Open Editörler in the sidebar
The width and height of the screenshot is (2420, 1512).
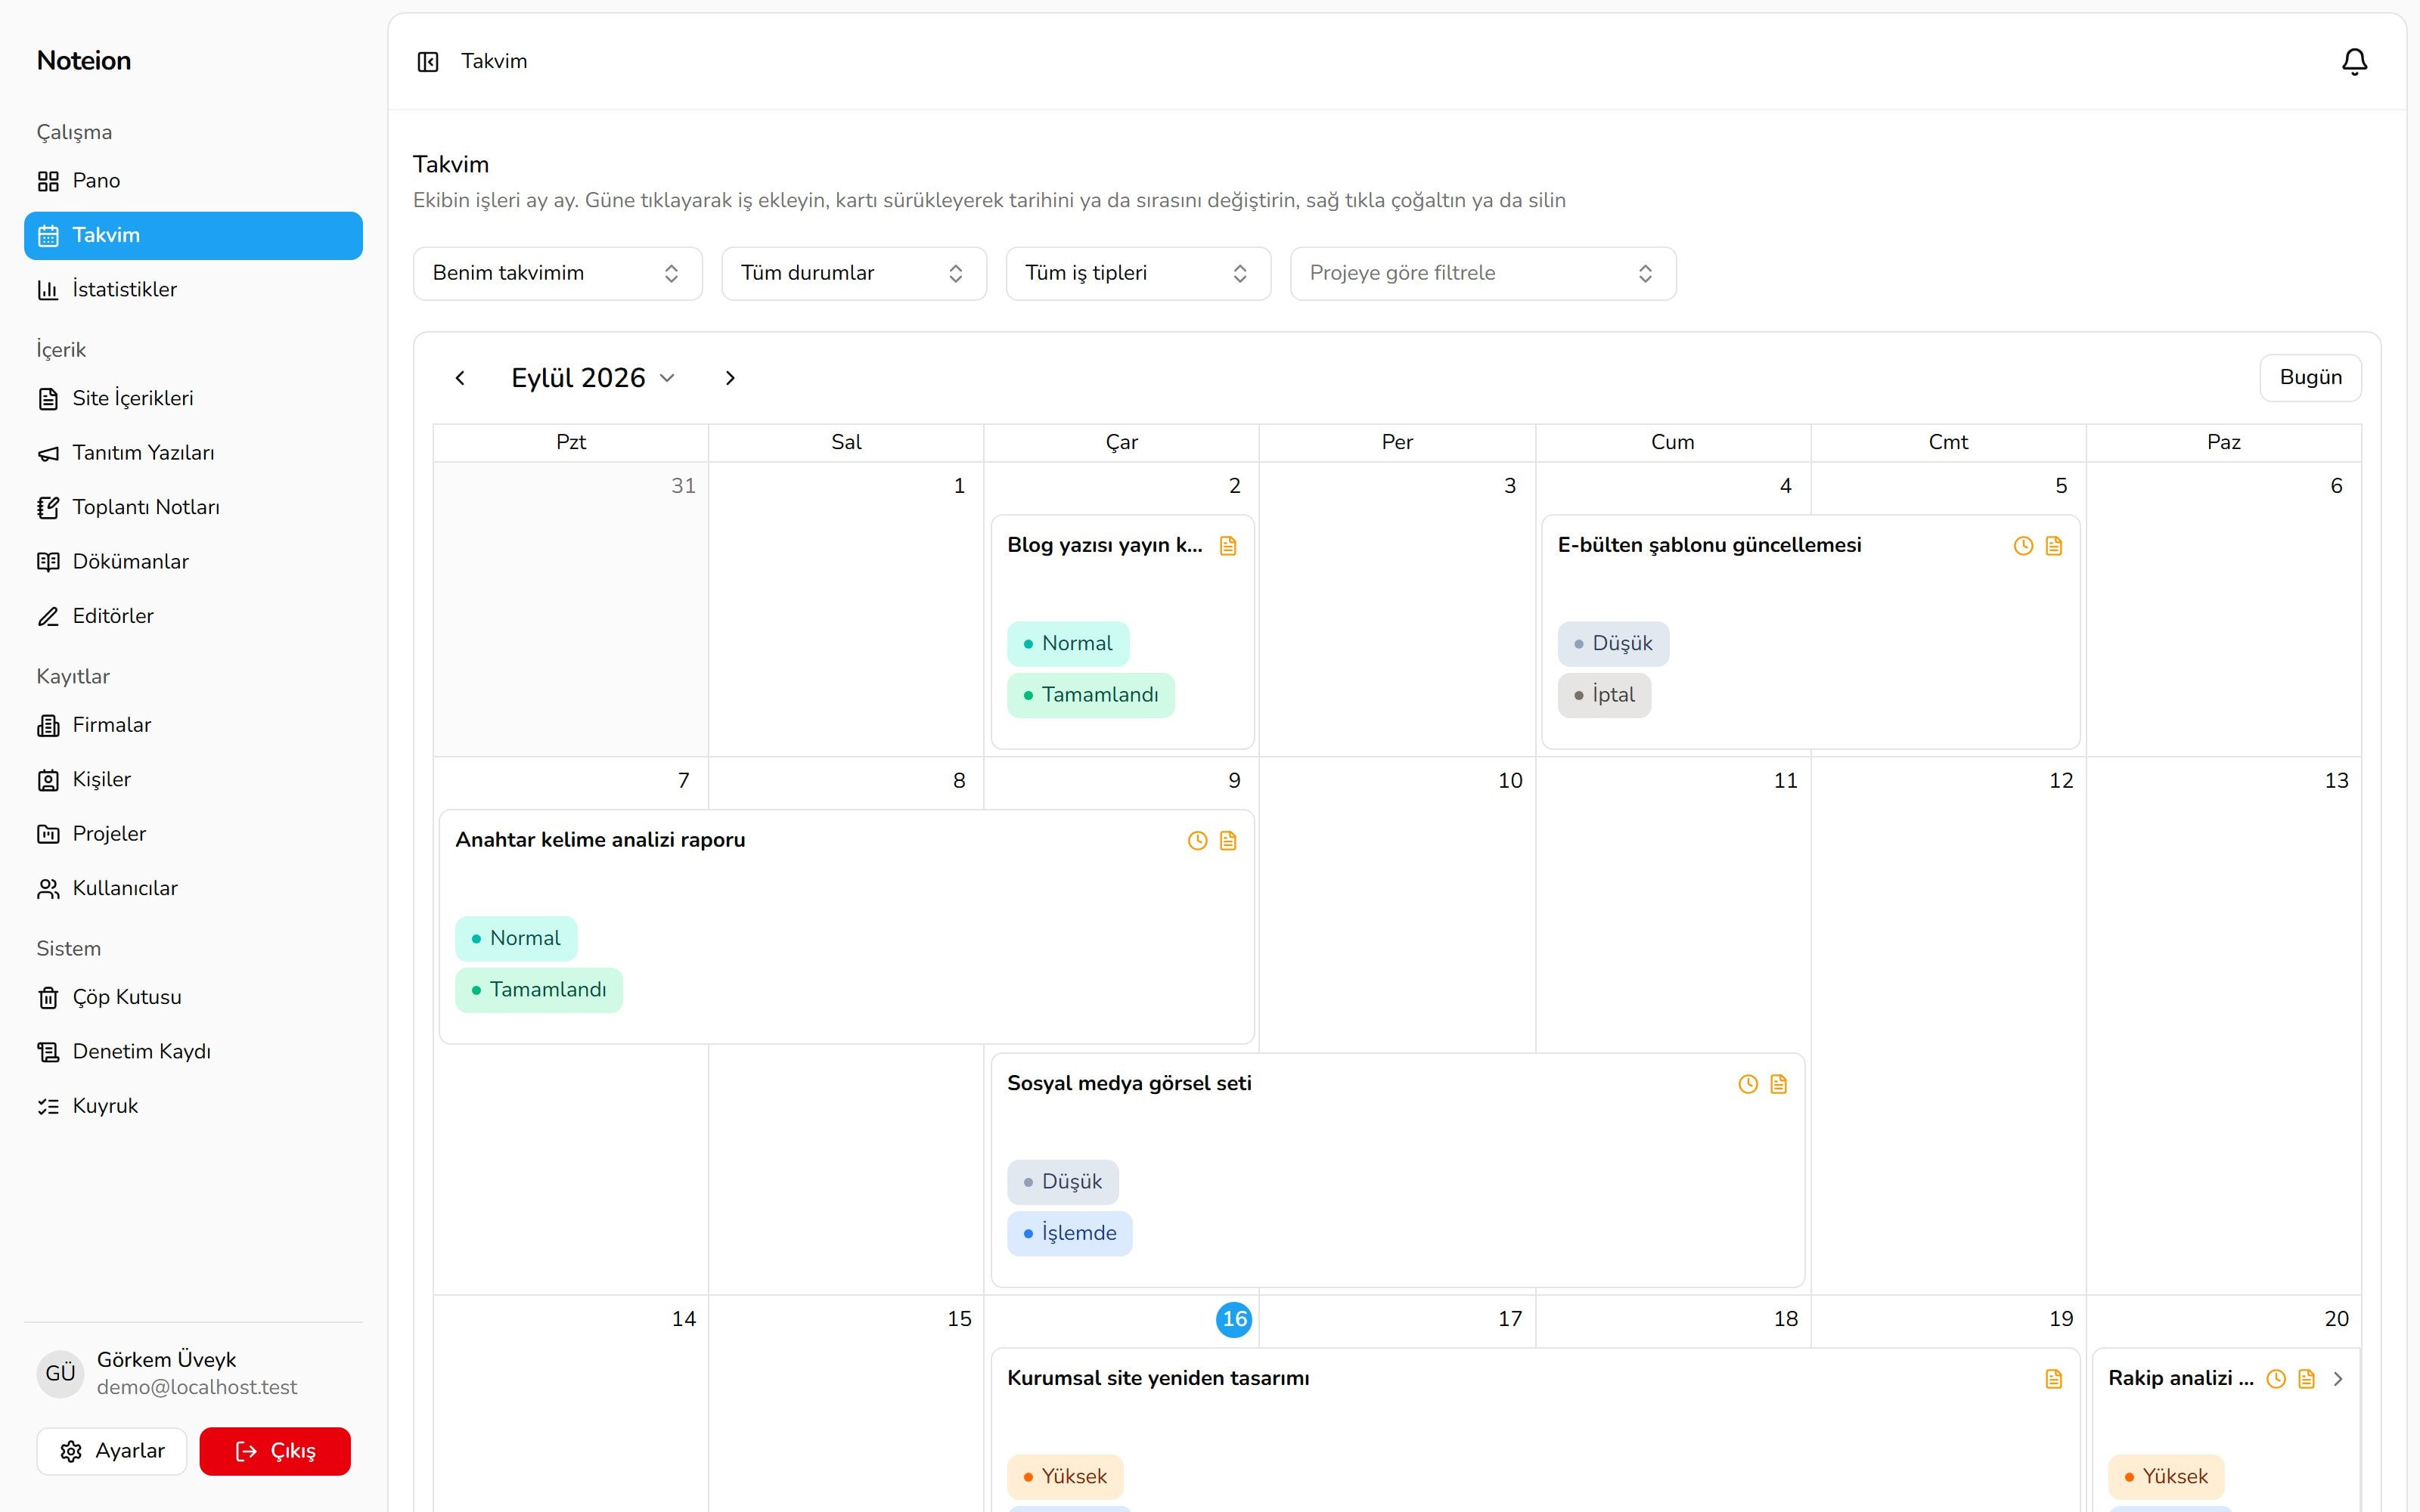(193, 617)
